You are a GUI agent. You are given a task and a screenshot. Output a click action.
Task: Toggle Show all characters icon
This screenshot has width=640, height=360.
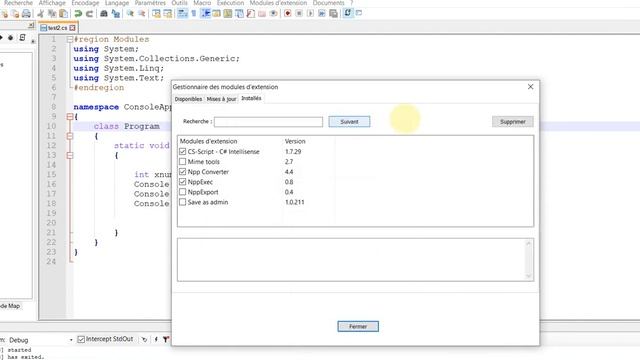click(194, 13)
